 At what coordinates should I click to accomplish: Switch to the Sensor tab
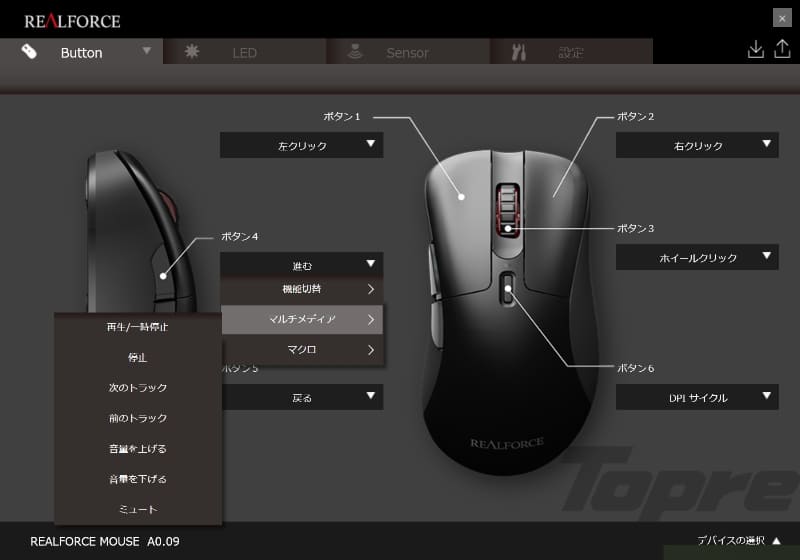pyautogui.click(x=408, y=52)
